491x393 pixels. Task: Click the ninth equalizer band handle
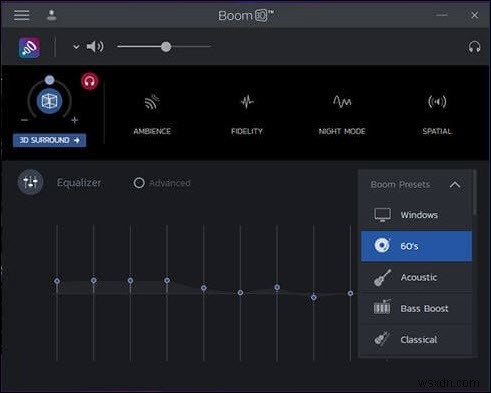[350, 293]
